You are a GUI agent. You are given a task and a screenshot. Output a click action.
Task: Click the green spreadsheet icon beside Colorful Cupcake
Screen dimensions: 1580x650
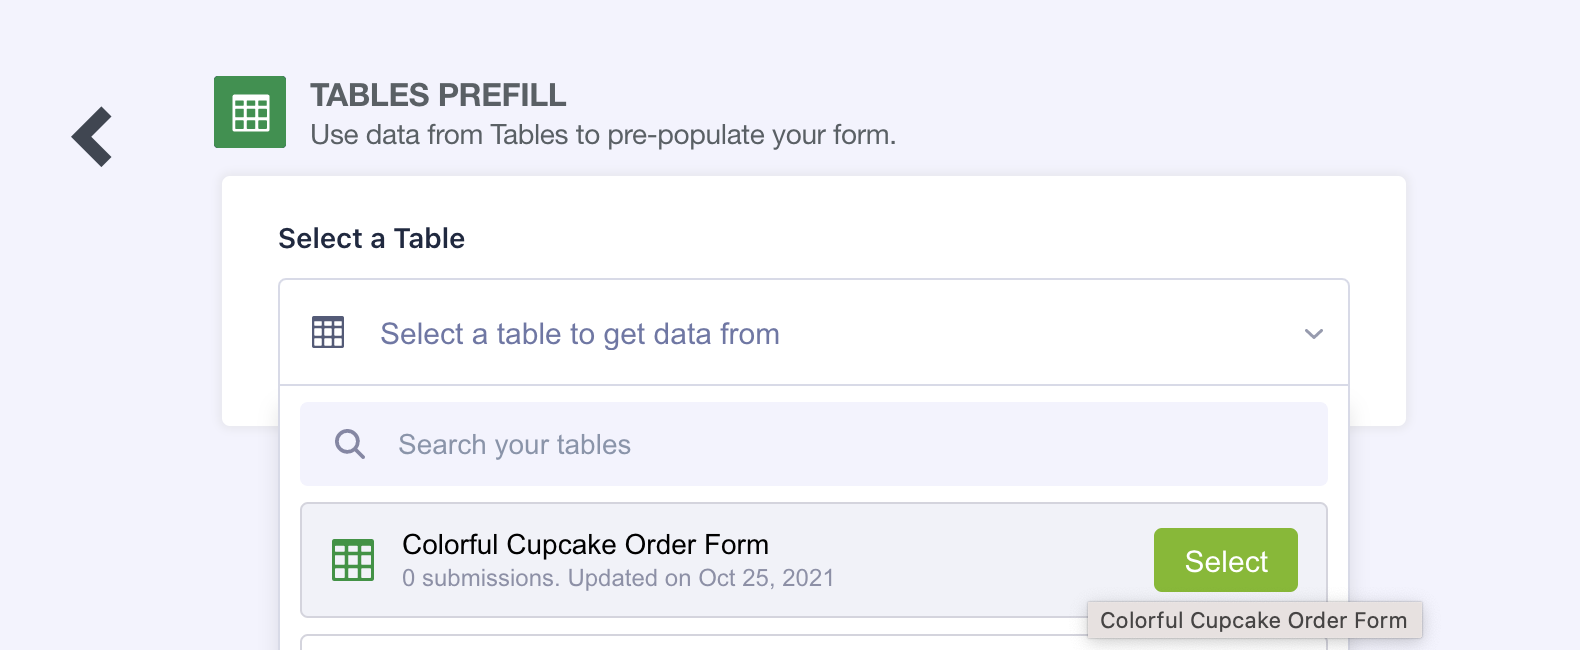click(353, 560)
